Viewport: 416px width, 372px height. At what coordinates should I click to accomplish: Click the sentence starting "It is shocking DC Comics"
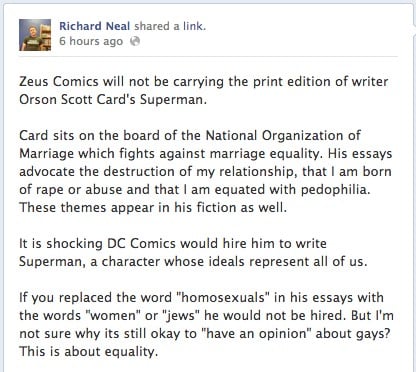coord(193,252)
